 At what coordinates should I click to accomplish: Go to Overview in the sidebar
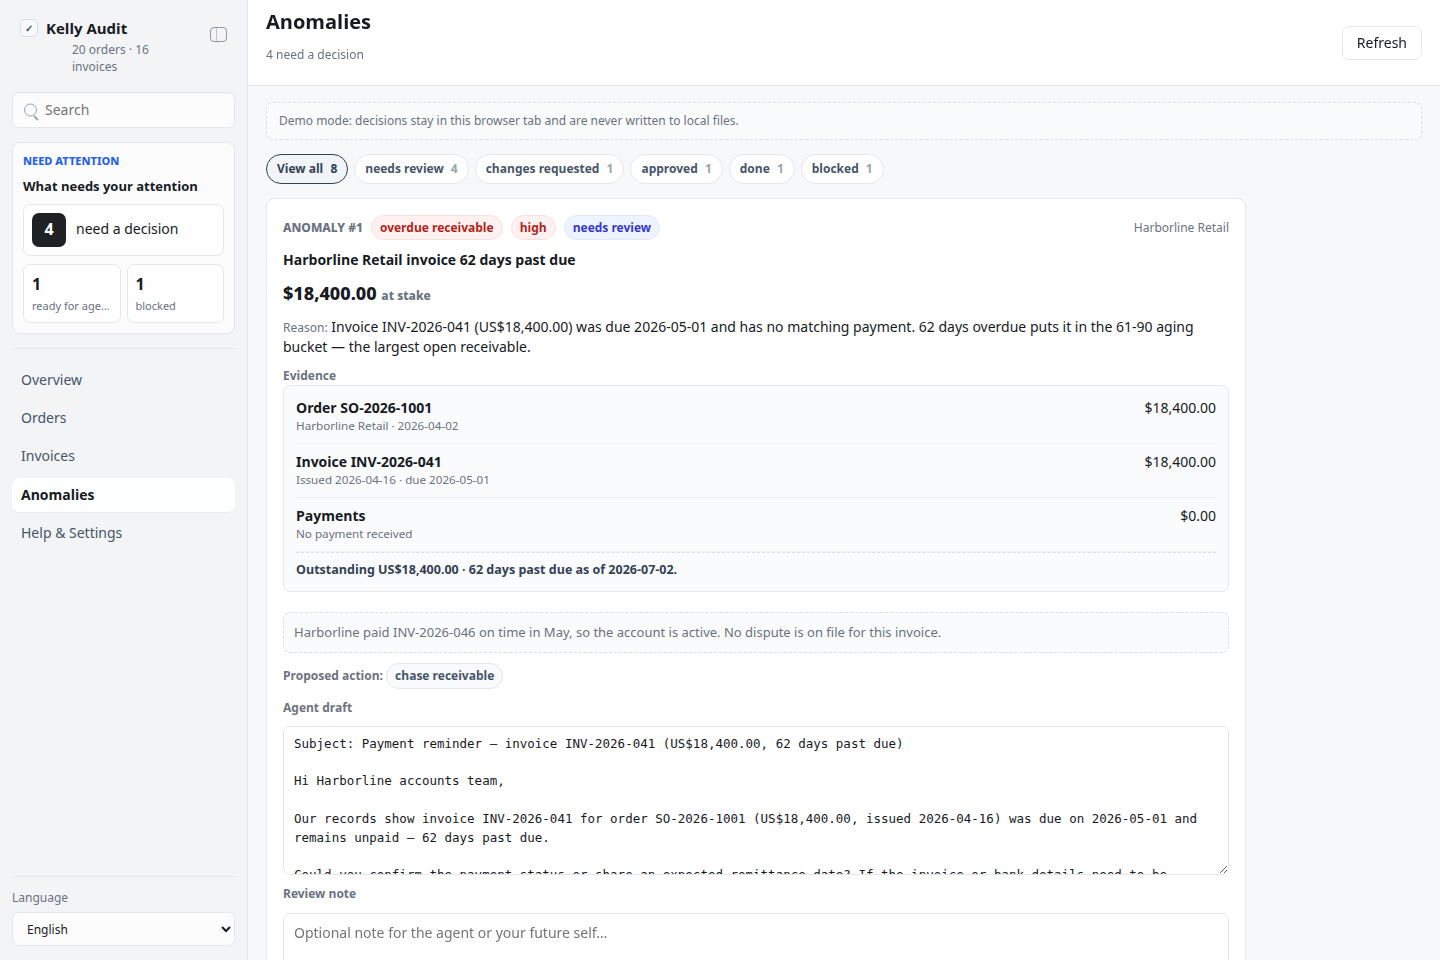coord(123,380)
